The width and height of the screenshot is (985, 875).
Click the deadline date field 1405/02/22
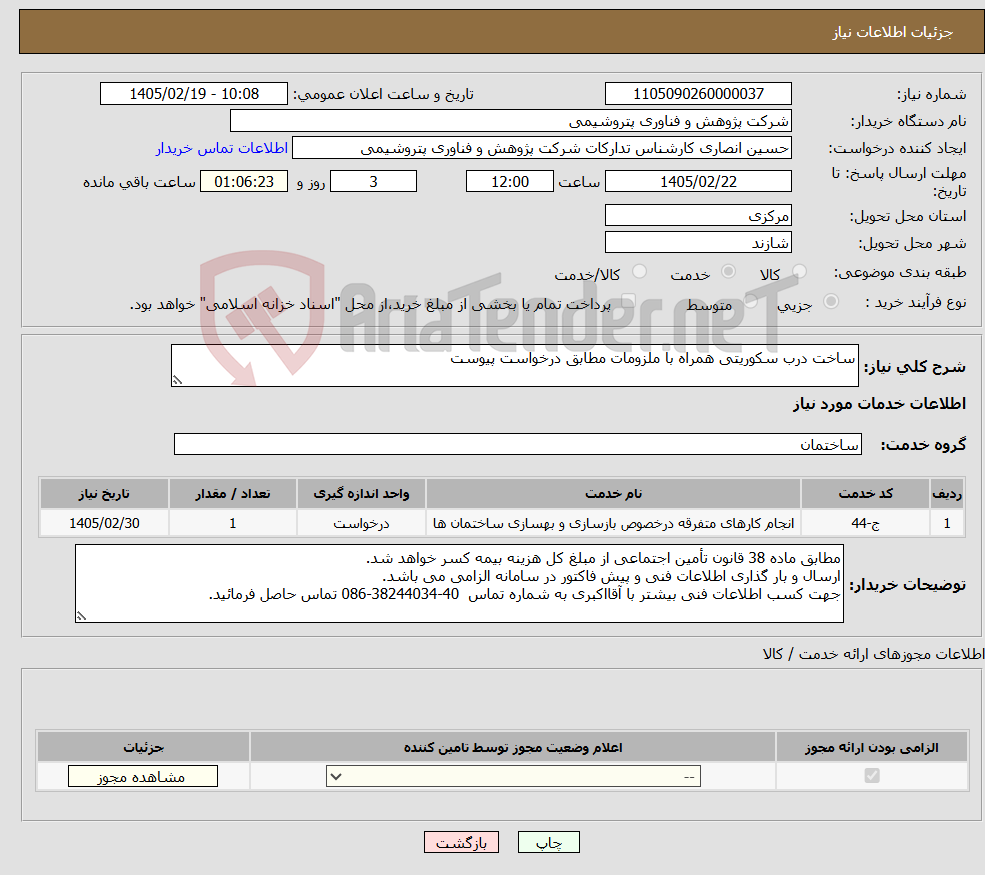[x=698, y=182]
